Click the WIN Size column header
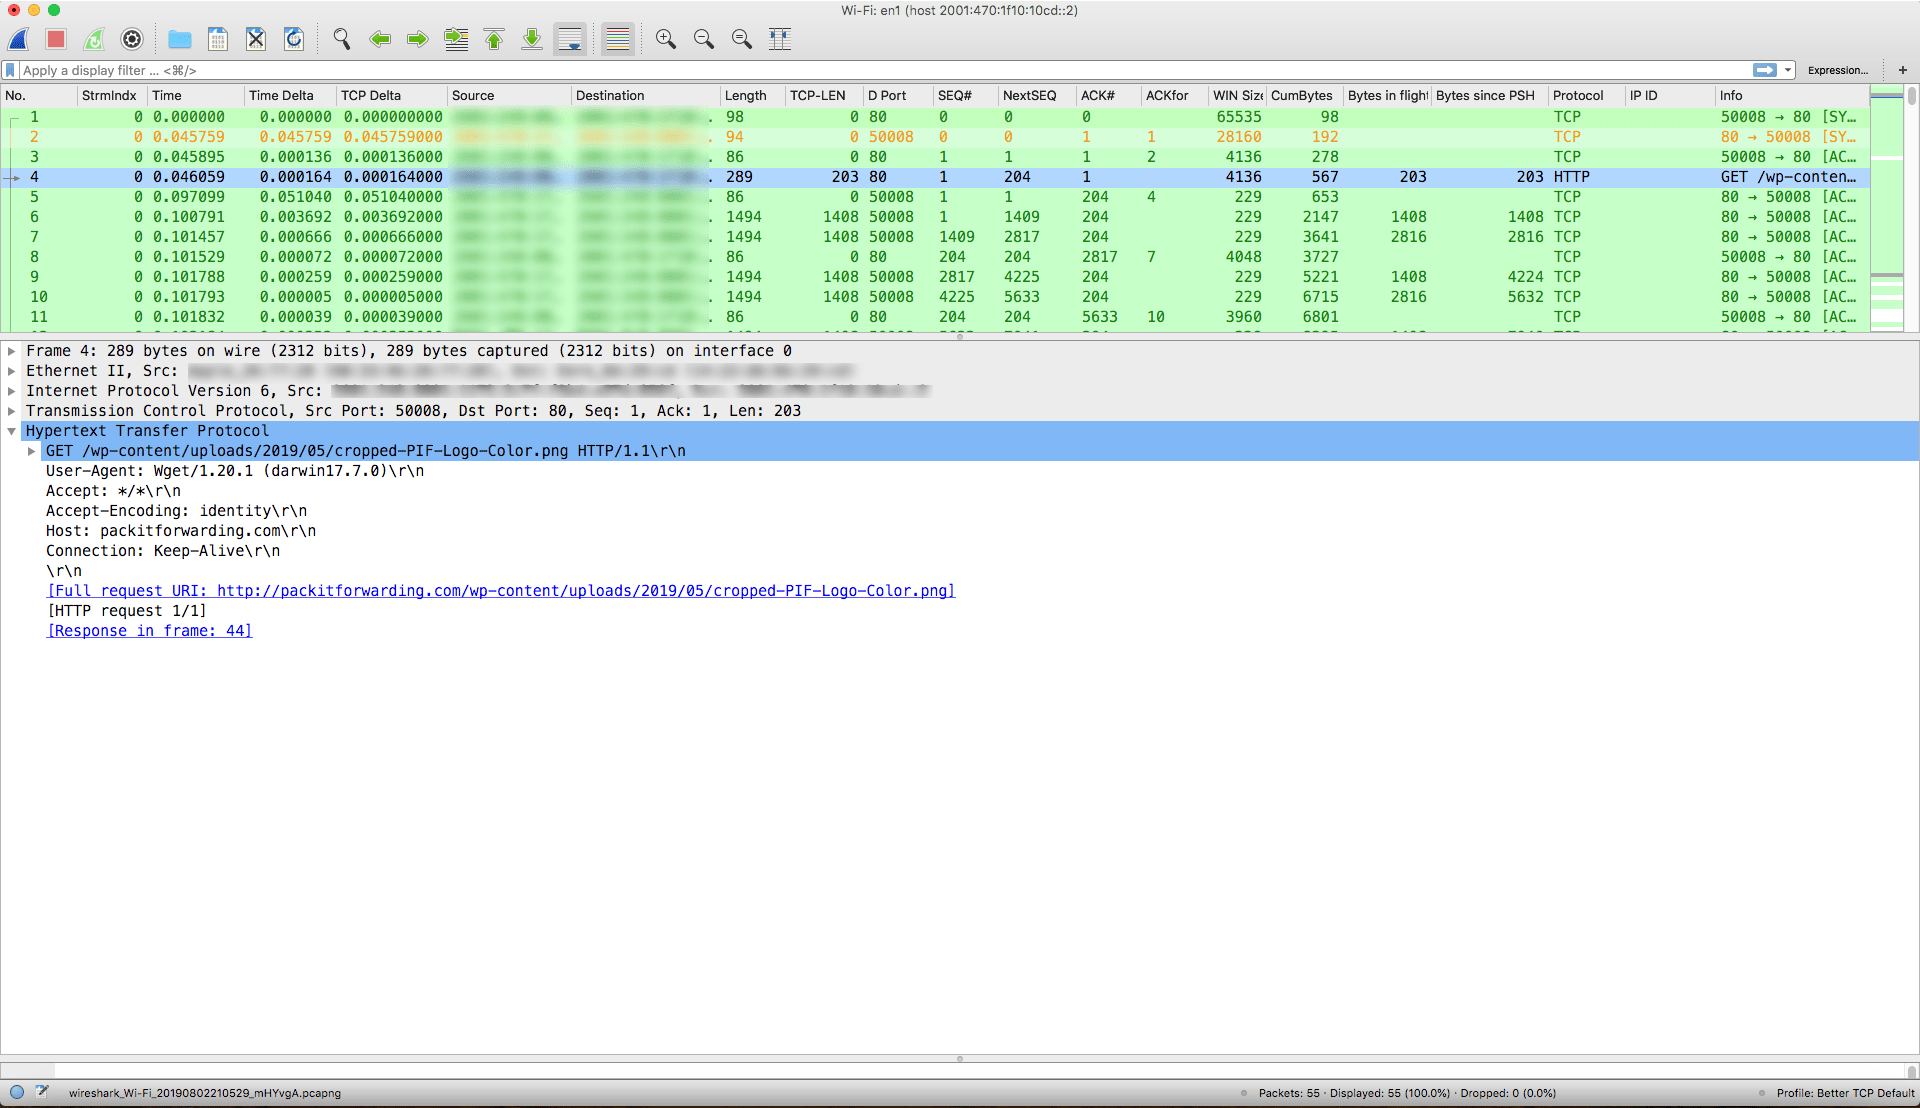Screen dimensions: 1920x1108 [1237, 96]
